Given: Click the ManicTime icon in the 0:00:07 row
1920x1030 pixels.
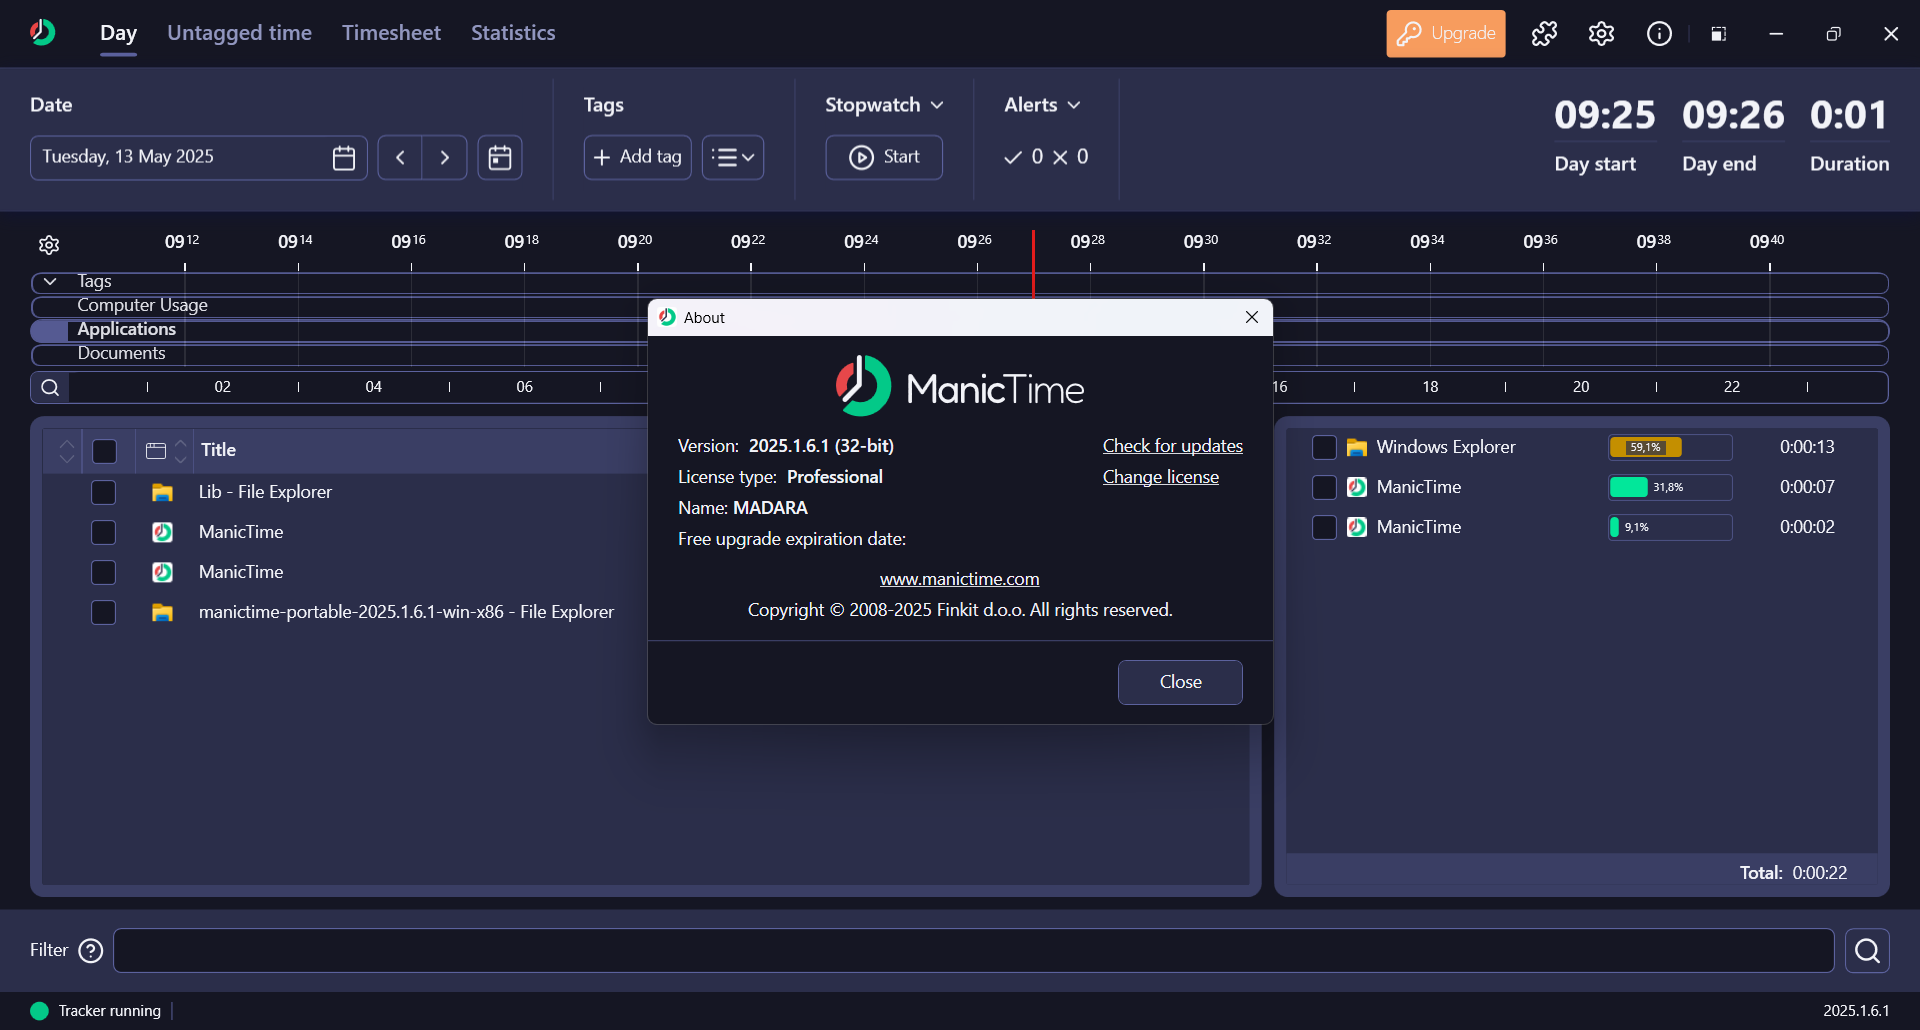Looking at the screenshot, I should click(x=1357, y=487).
